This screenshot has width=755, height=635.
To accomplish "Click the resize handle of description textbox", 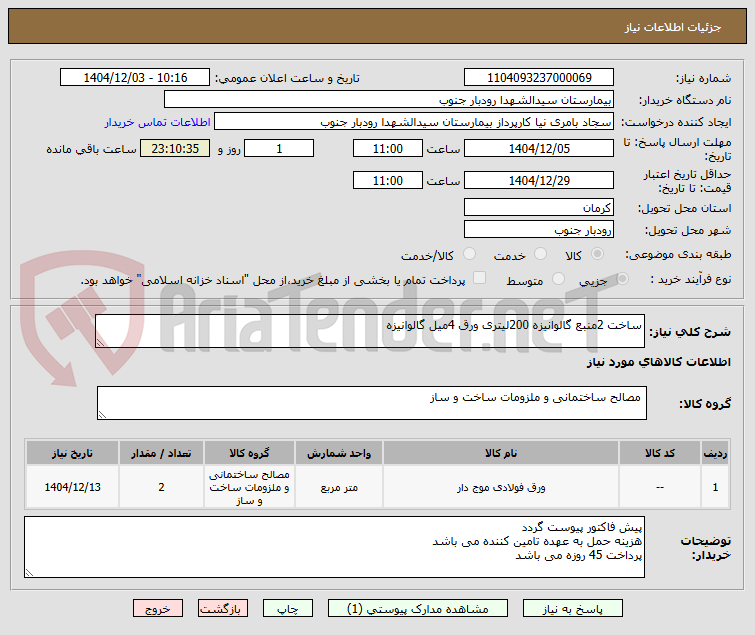I will point(100,343).
